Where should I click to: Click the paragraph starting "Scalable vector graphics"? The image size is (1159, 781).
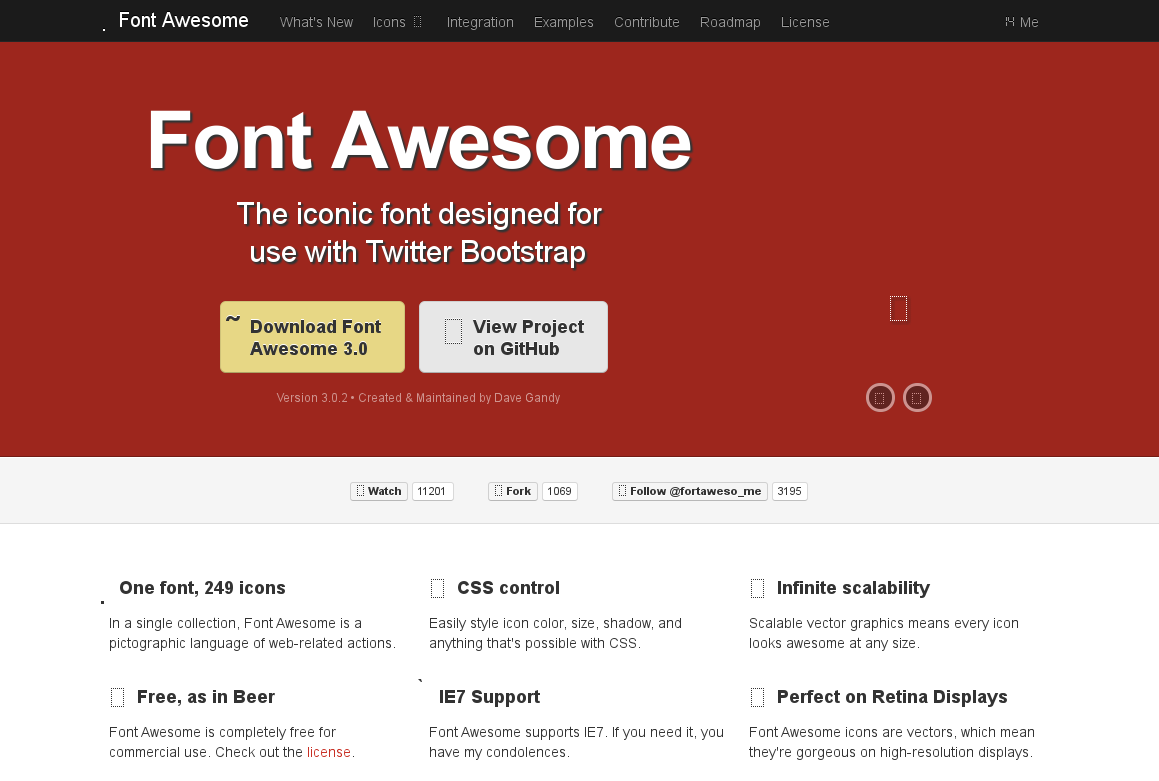click(884, 633)
